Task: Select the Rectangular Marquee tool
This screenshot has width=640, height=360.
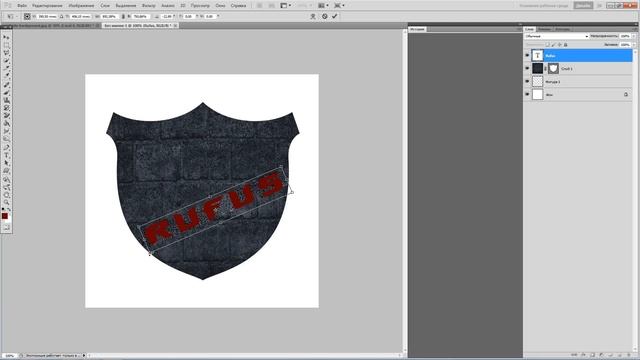Action: [6, 45]
